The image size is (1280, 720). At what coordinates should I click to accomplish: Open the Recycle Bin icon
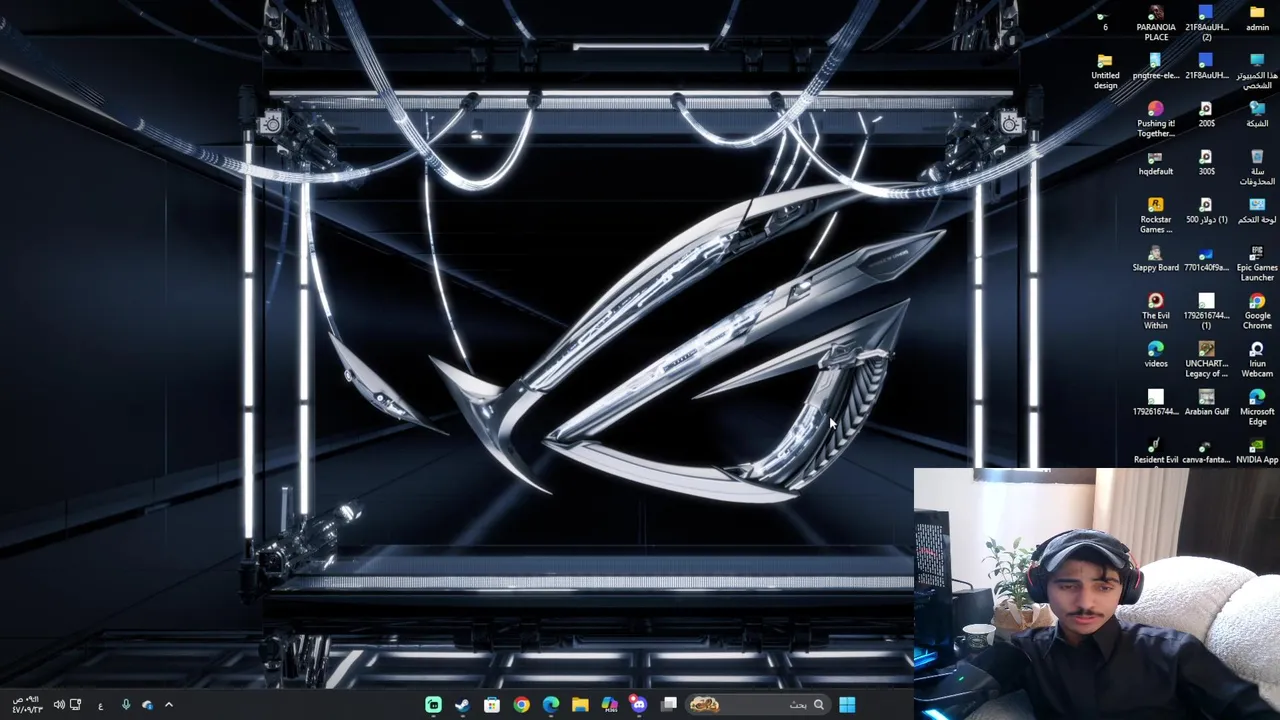1257,167
